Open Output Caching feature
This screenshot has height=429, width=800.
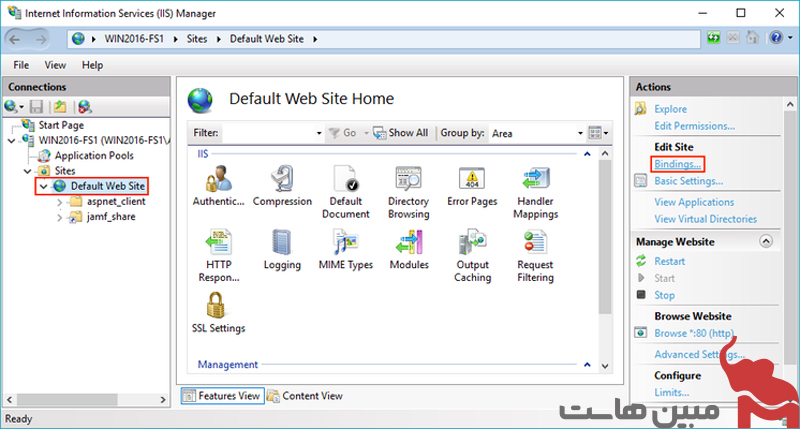coord(472,255)
